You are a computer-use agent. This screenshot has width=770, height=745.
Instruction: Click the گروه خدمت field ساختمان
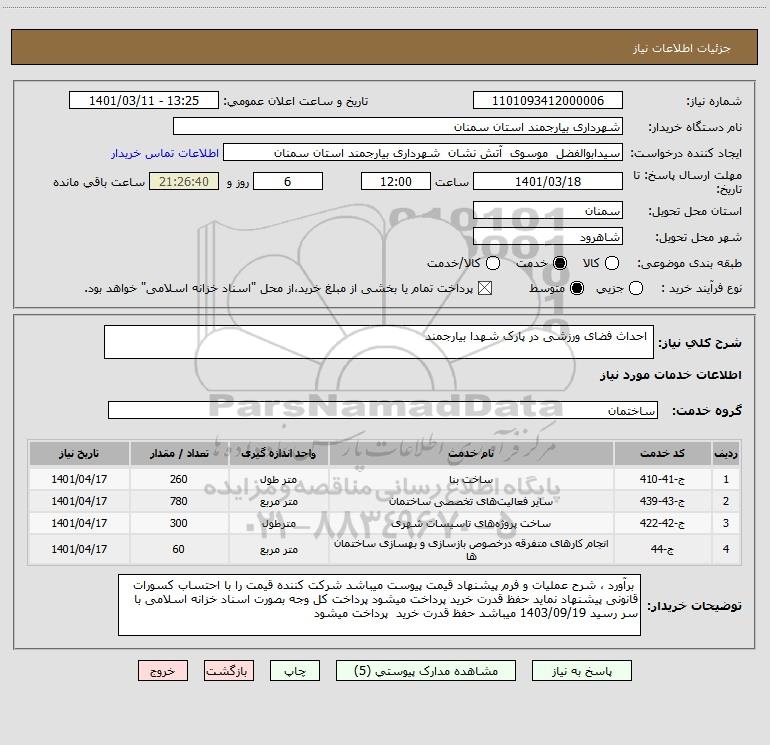pos(383,410)
